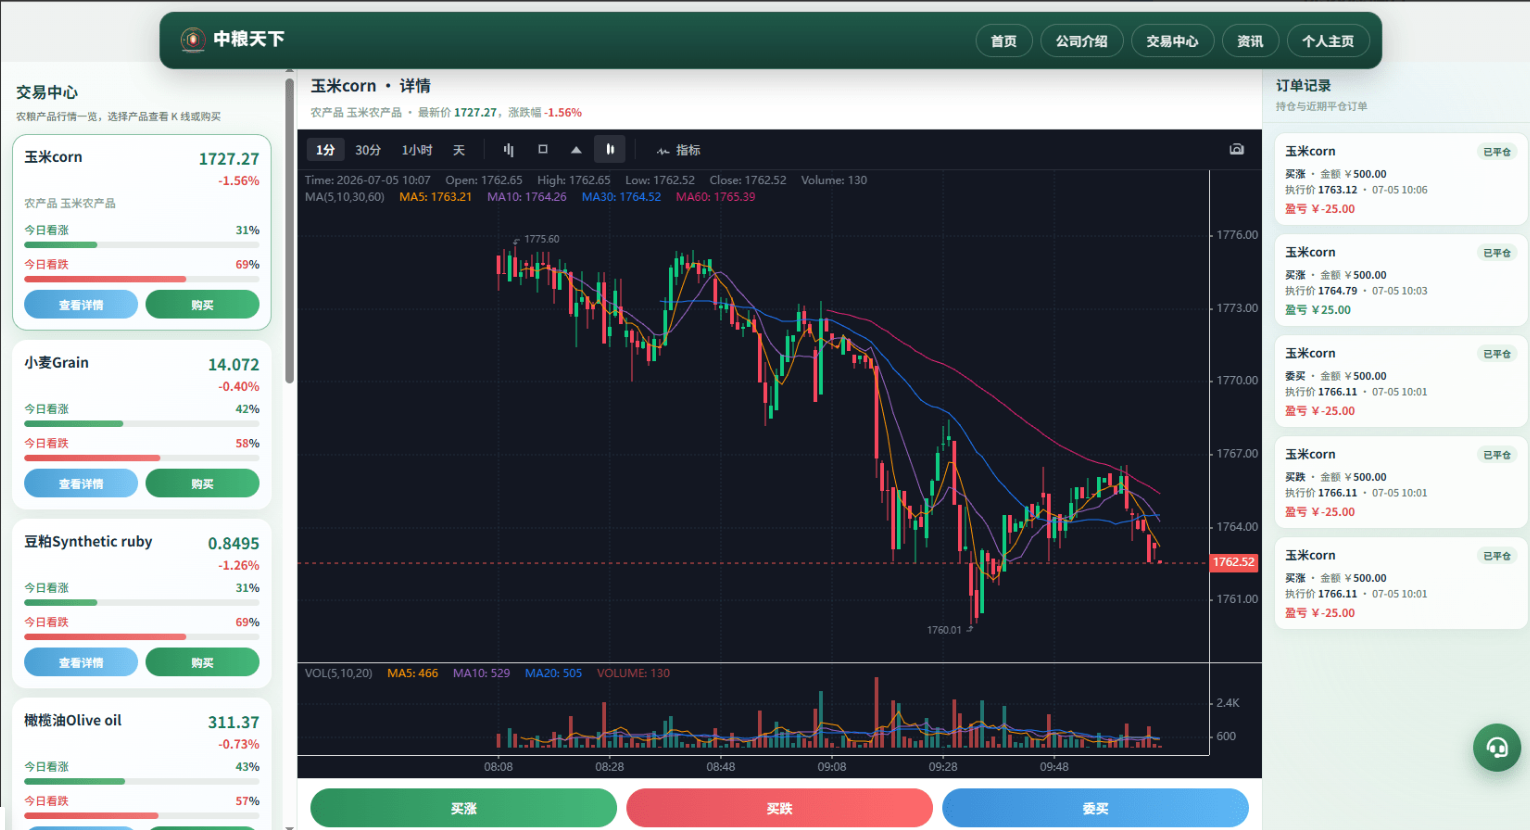The width and height of the screenshot is (1530, 830).
Task: Click 小麦Grain 今日看涨 42% progress bar
Action: click(x=142, y=424)
